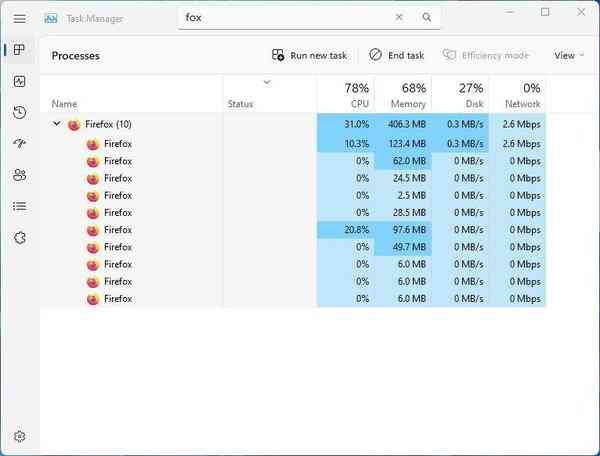
Task: Select the Firefox process using 49.7 MB memory
Action: 293,247
